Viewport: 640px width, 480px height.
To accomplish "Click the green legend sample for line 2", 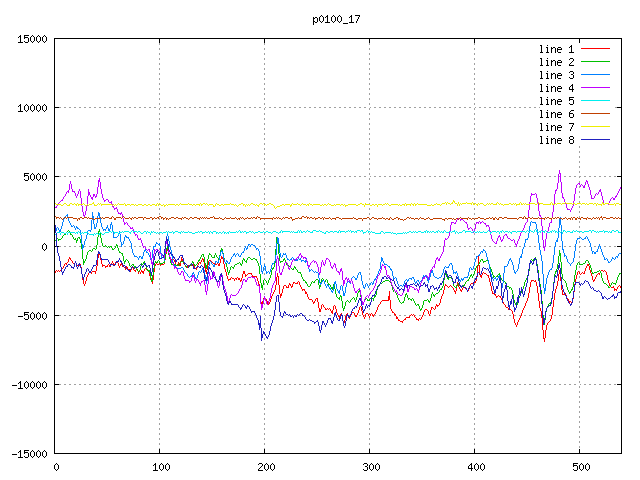I will pyautogui.click(x=595, y=62).
